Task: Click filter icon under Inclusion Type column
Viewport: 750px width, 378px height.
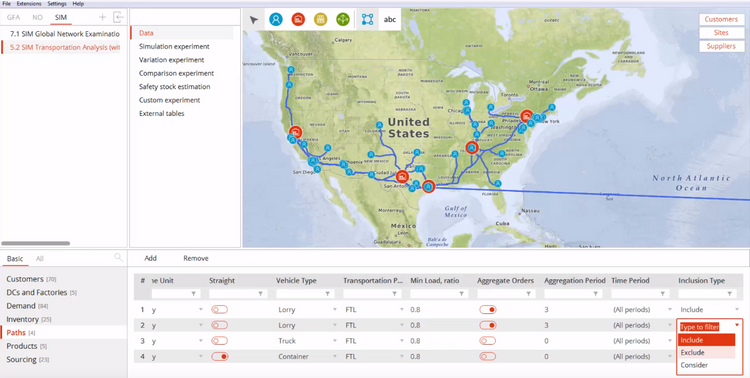Action: [x=729, y=294]
